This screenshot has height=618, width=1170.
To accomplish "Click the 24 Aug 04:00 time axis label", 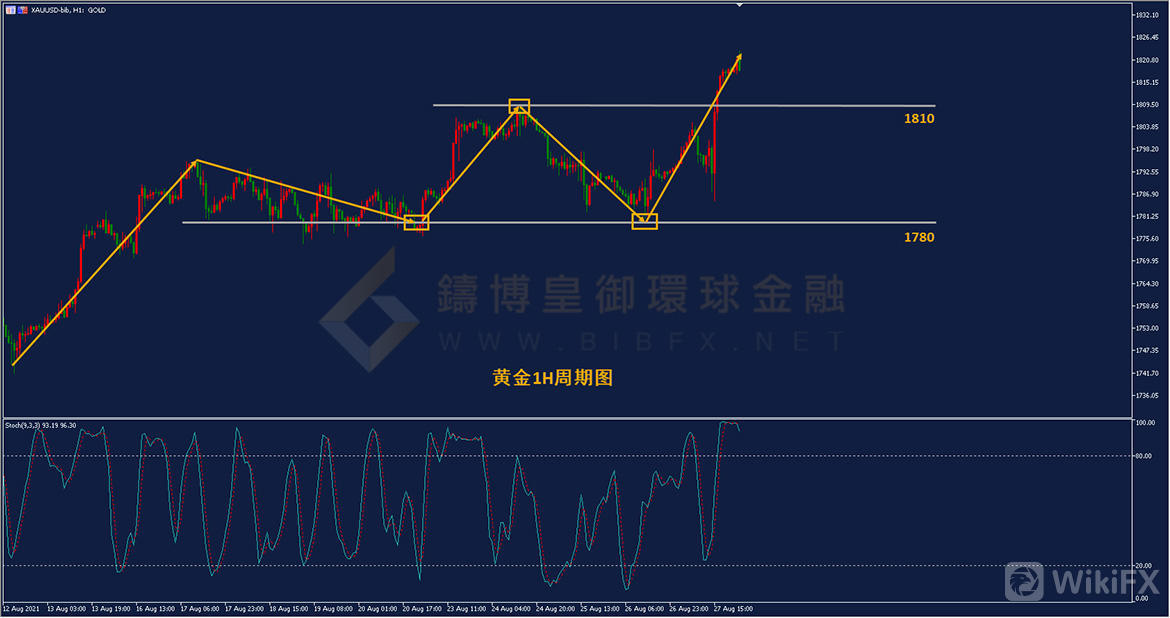I will [x=510, y=609].
